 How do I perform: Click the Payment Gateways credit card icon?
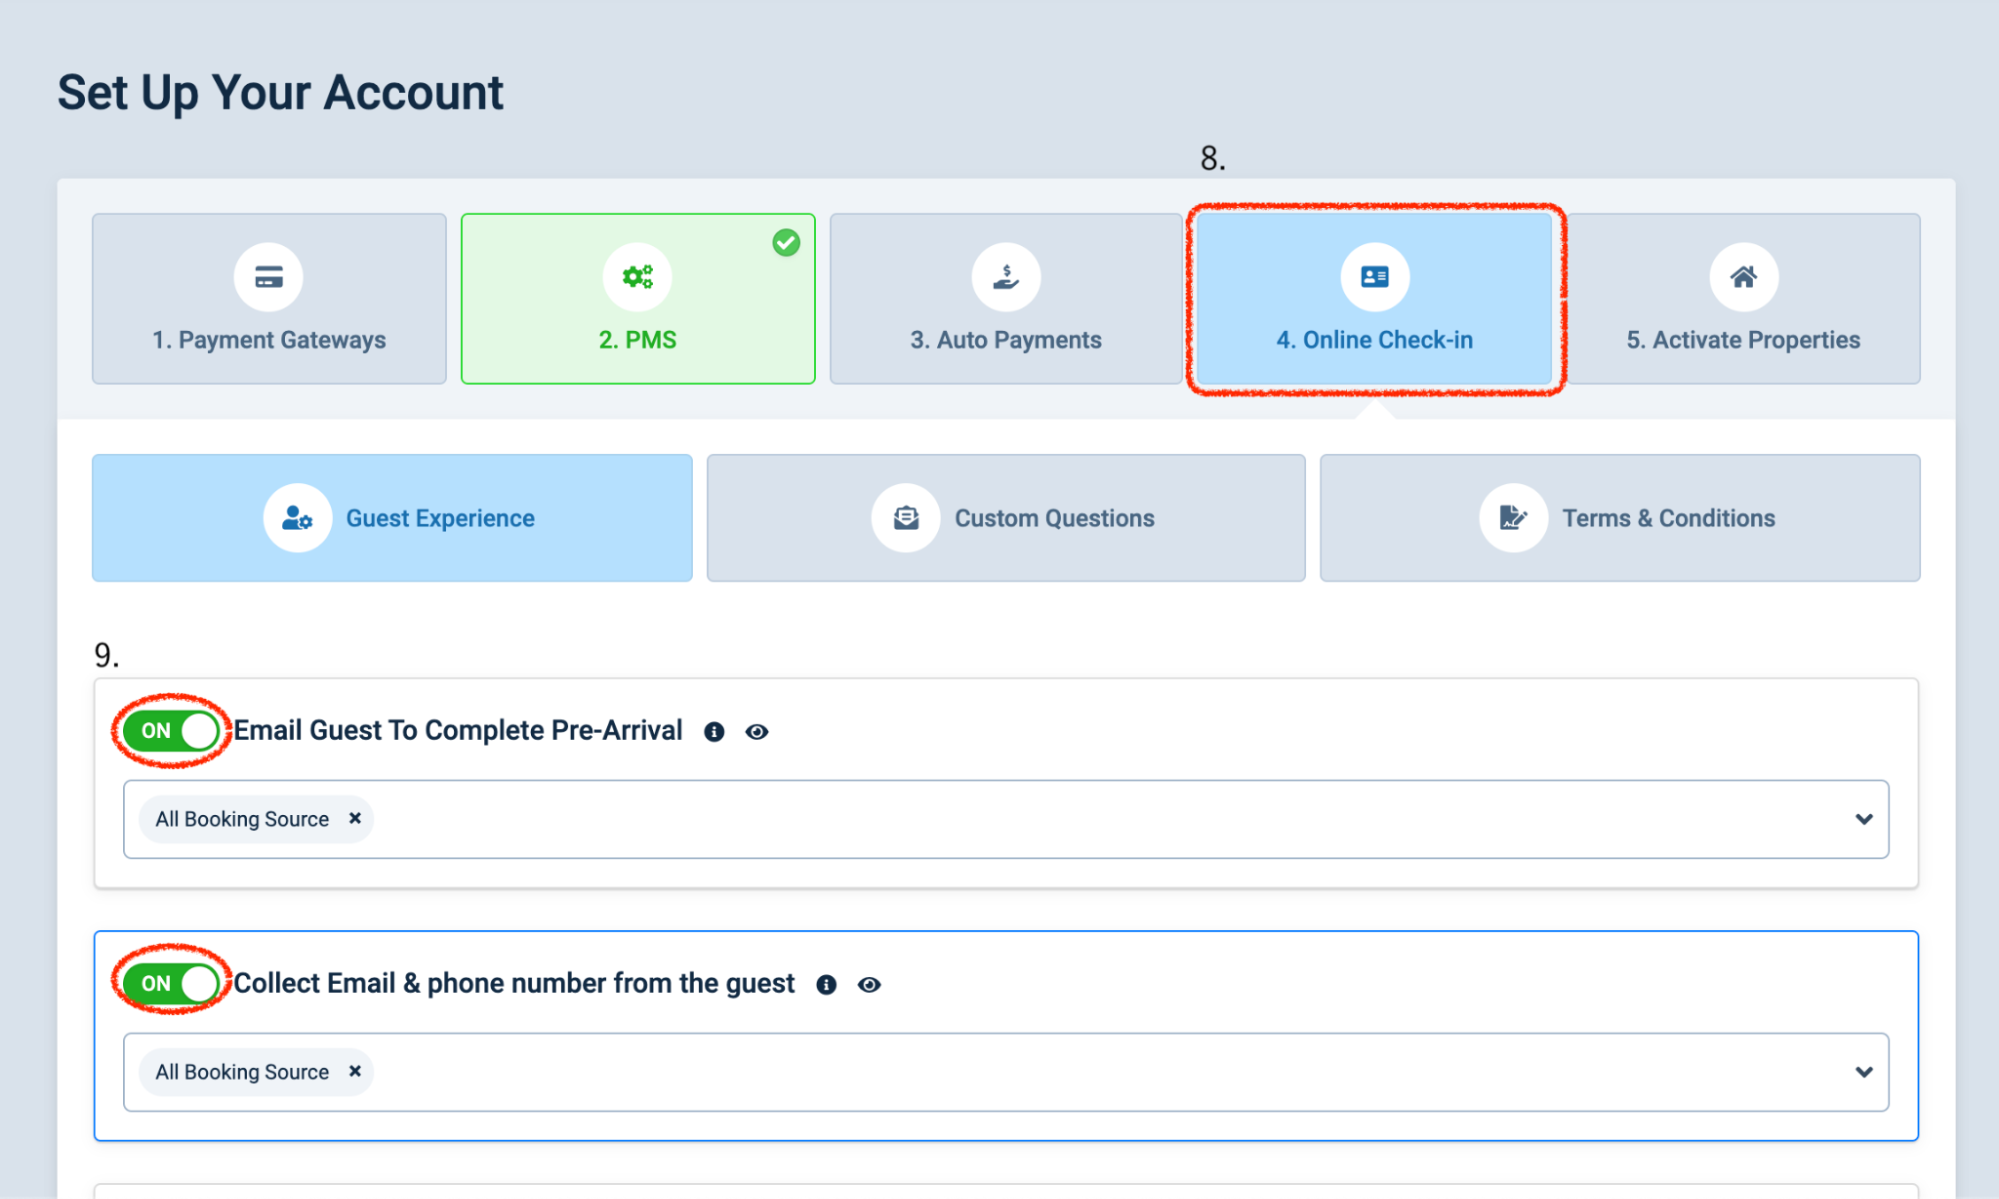(x=268, y=277)
